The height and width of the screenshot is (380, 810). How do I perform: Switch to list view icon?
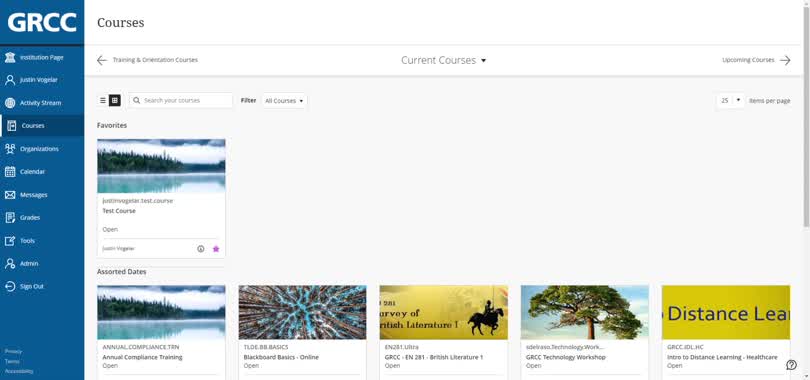point(103,101)
